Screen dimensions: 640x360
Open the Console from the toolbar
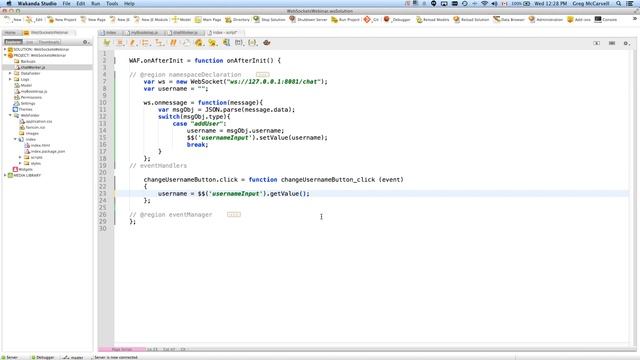click(x=606, y=20)
